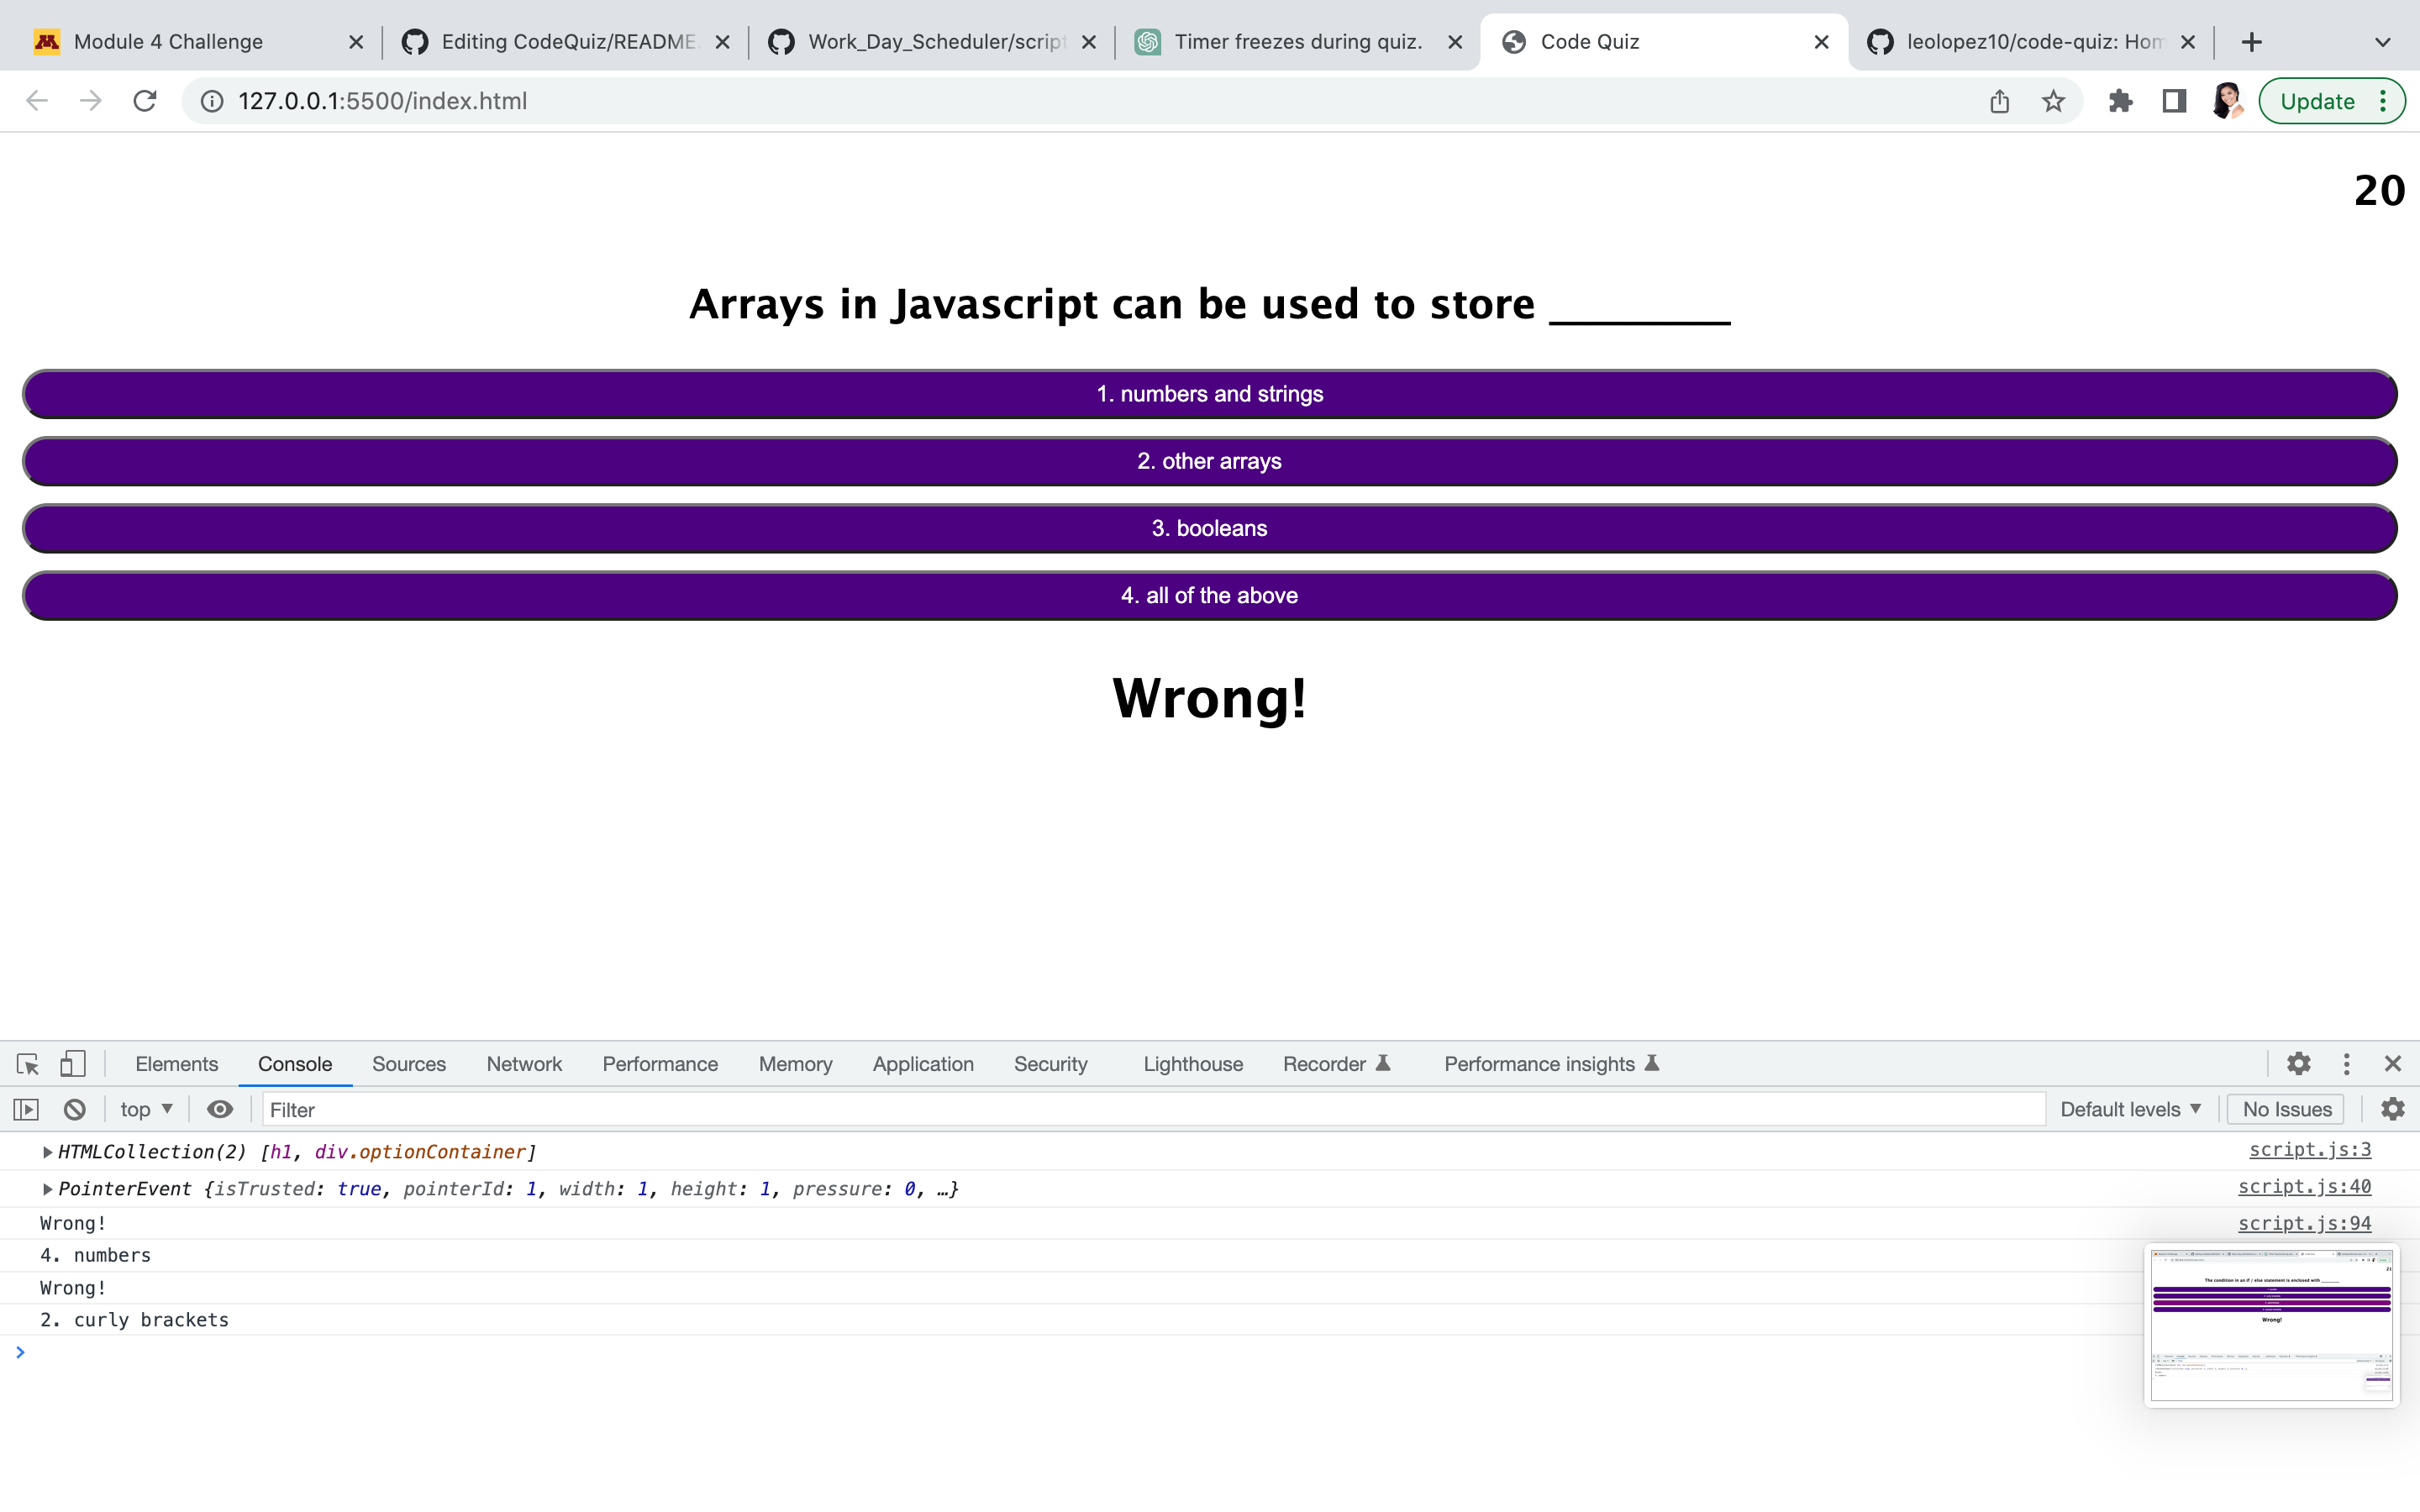Go forward using the browser forward arrow
Viewport: 2420px width, 1512px height.
click(91, 101)
